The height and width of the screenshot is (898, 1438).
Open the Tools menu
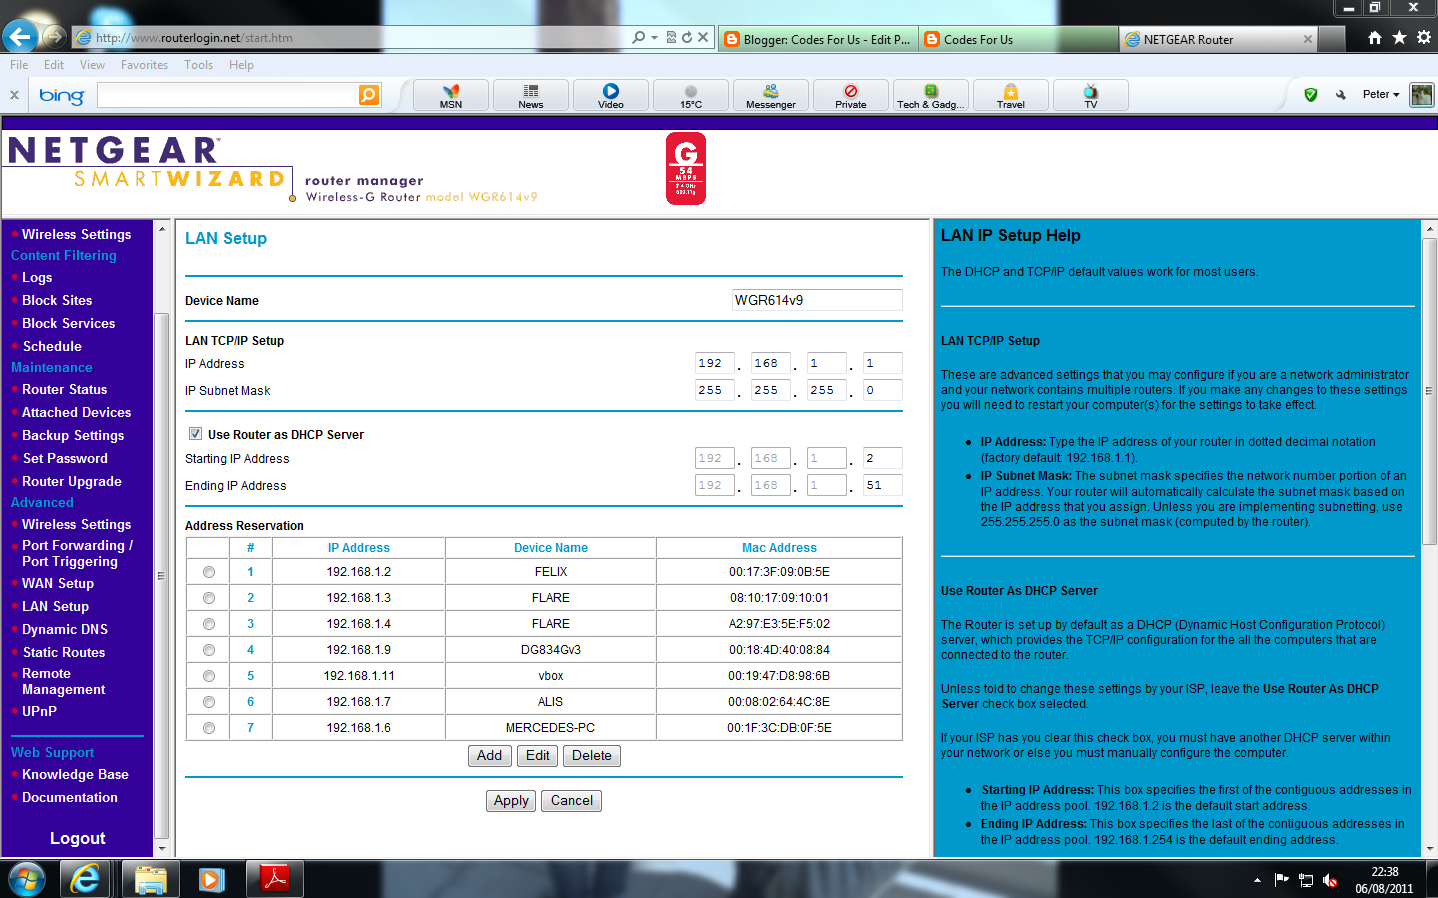pos(198,65)
